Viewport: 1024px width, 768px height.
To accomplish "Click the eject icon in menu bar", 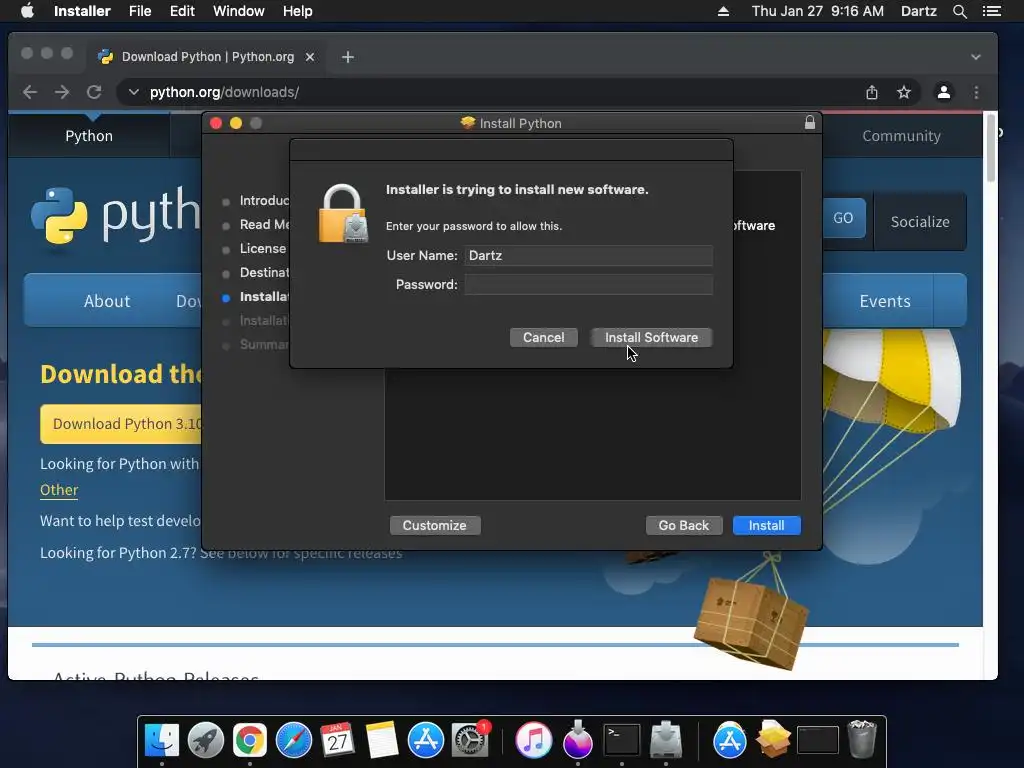I will (x=723, y=11).
